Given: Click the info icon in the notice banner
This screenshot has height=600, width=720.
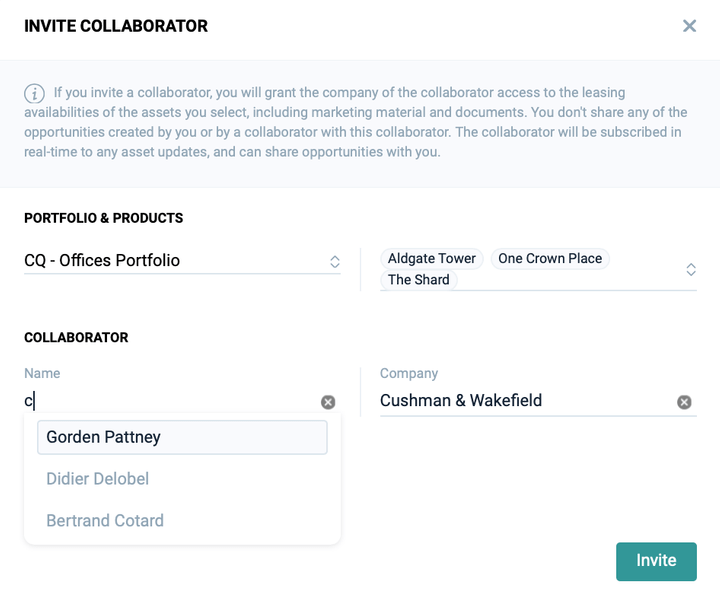Looking at the screenshot, I should click(x=35, y=93).
